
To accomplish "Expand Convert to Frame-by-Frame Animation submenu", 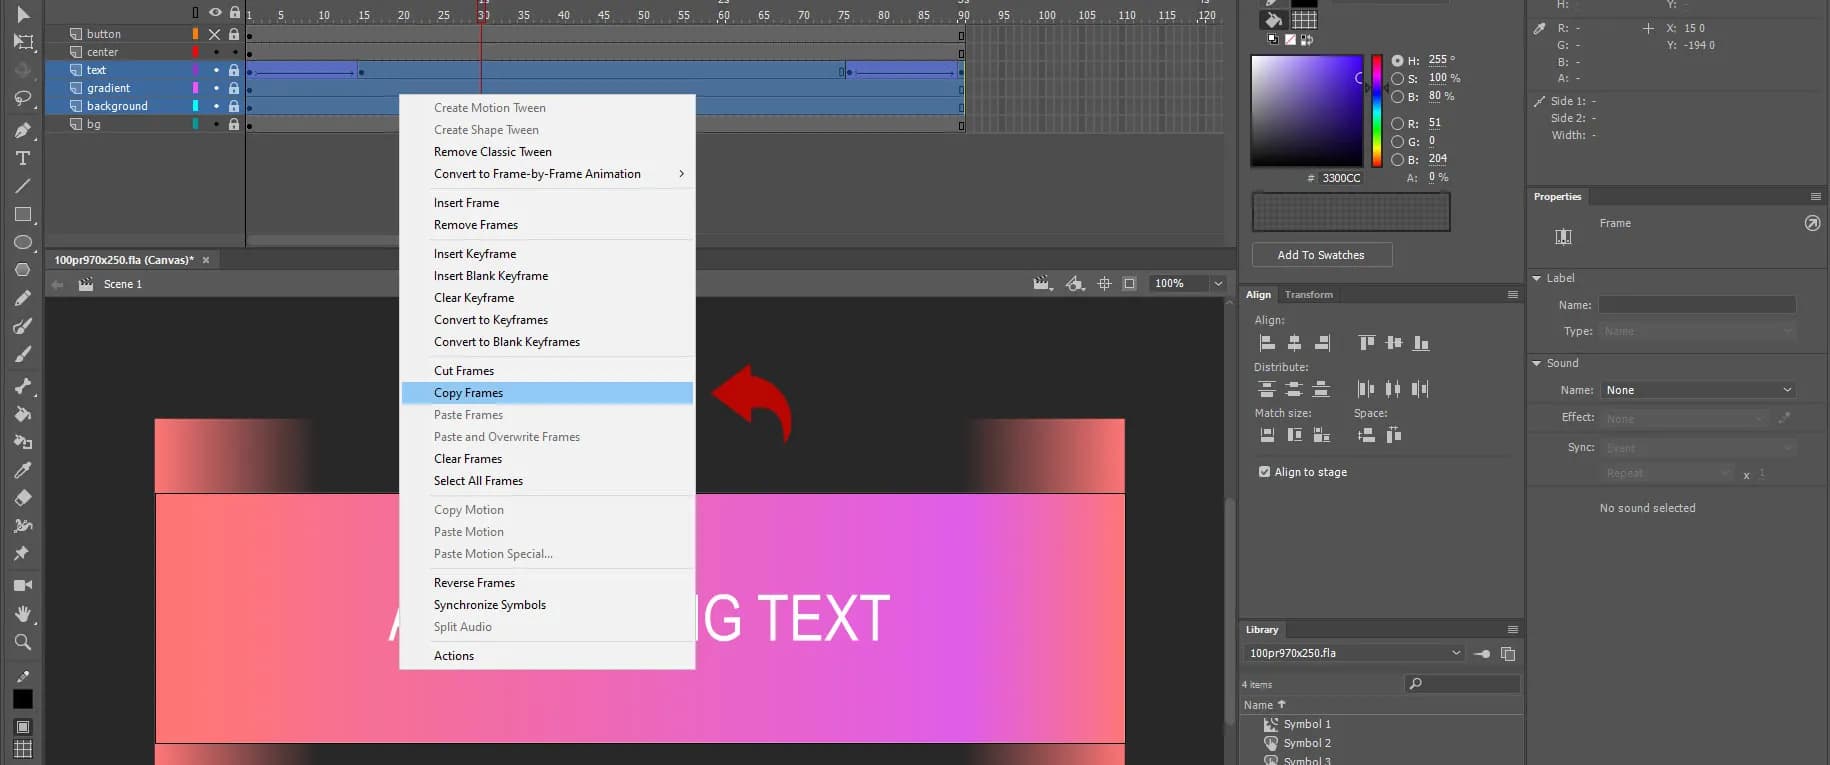I will click(x=547, y=174).
